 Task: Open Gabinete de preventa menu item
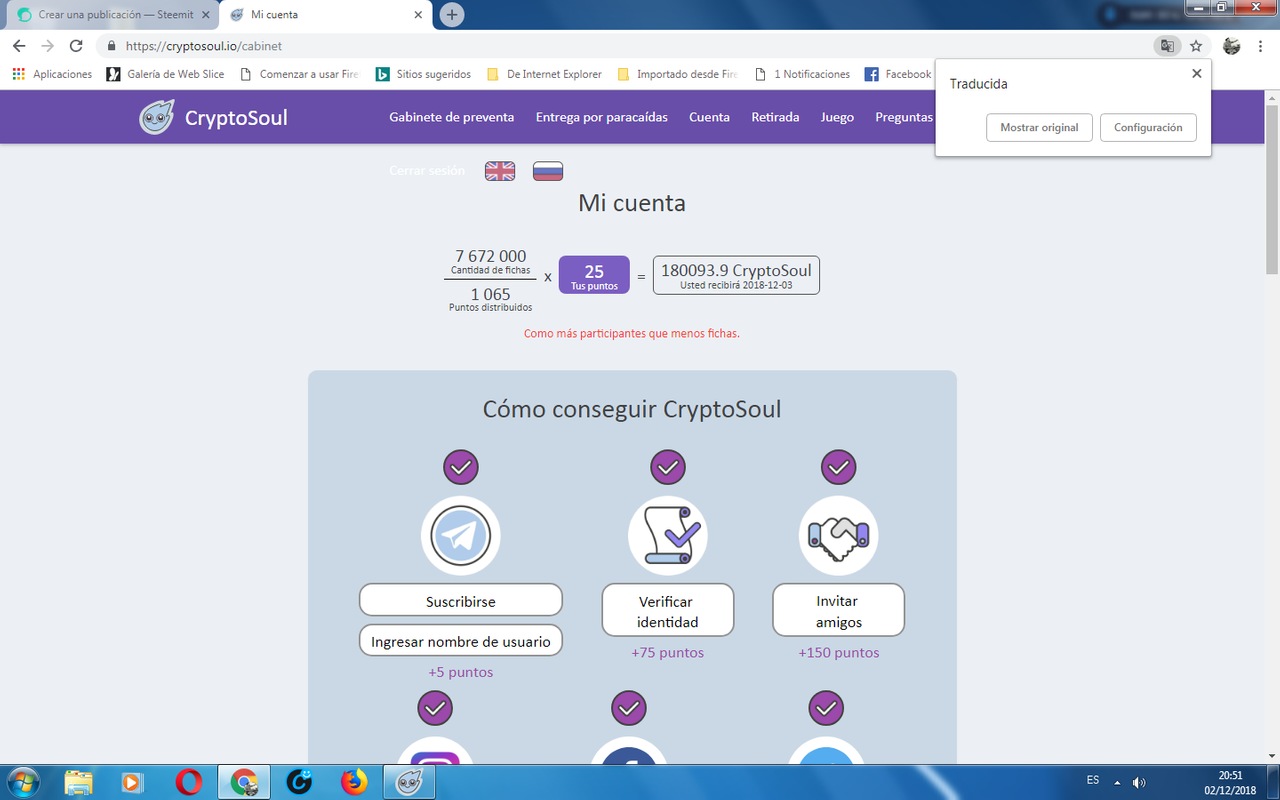click(452, 117)
